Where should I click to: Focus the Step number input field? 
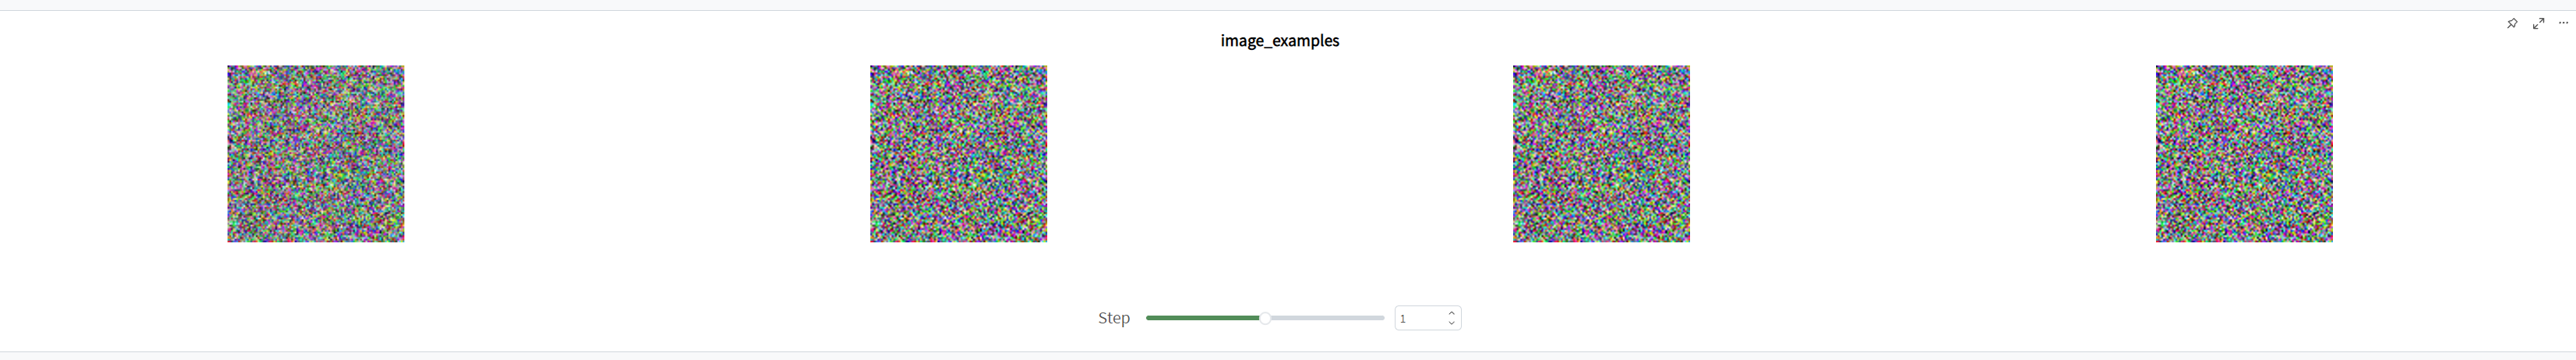click(x=1420, y=318)
